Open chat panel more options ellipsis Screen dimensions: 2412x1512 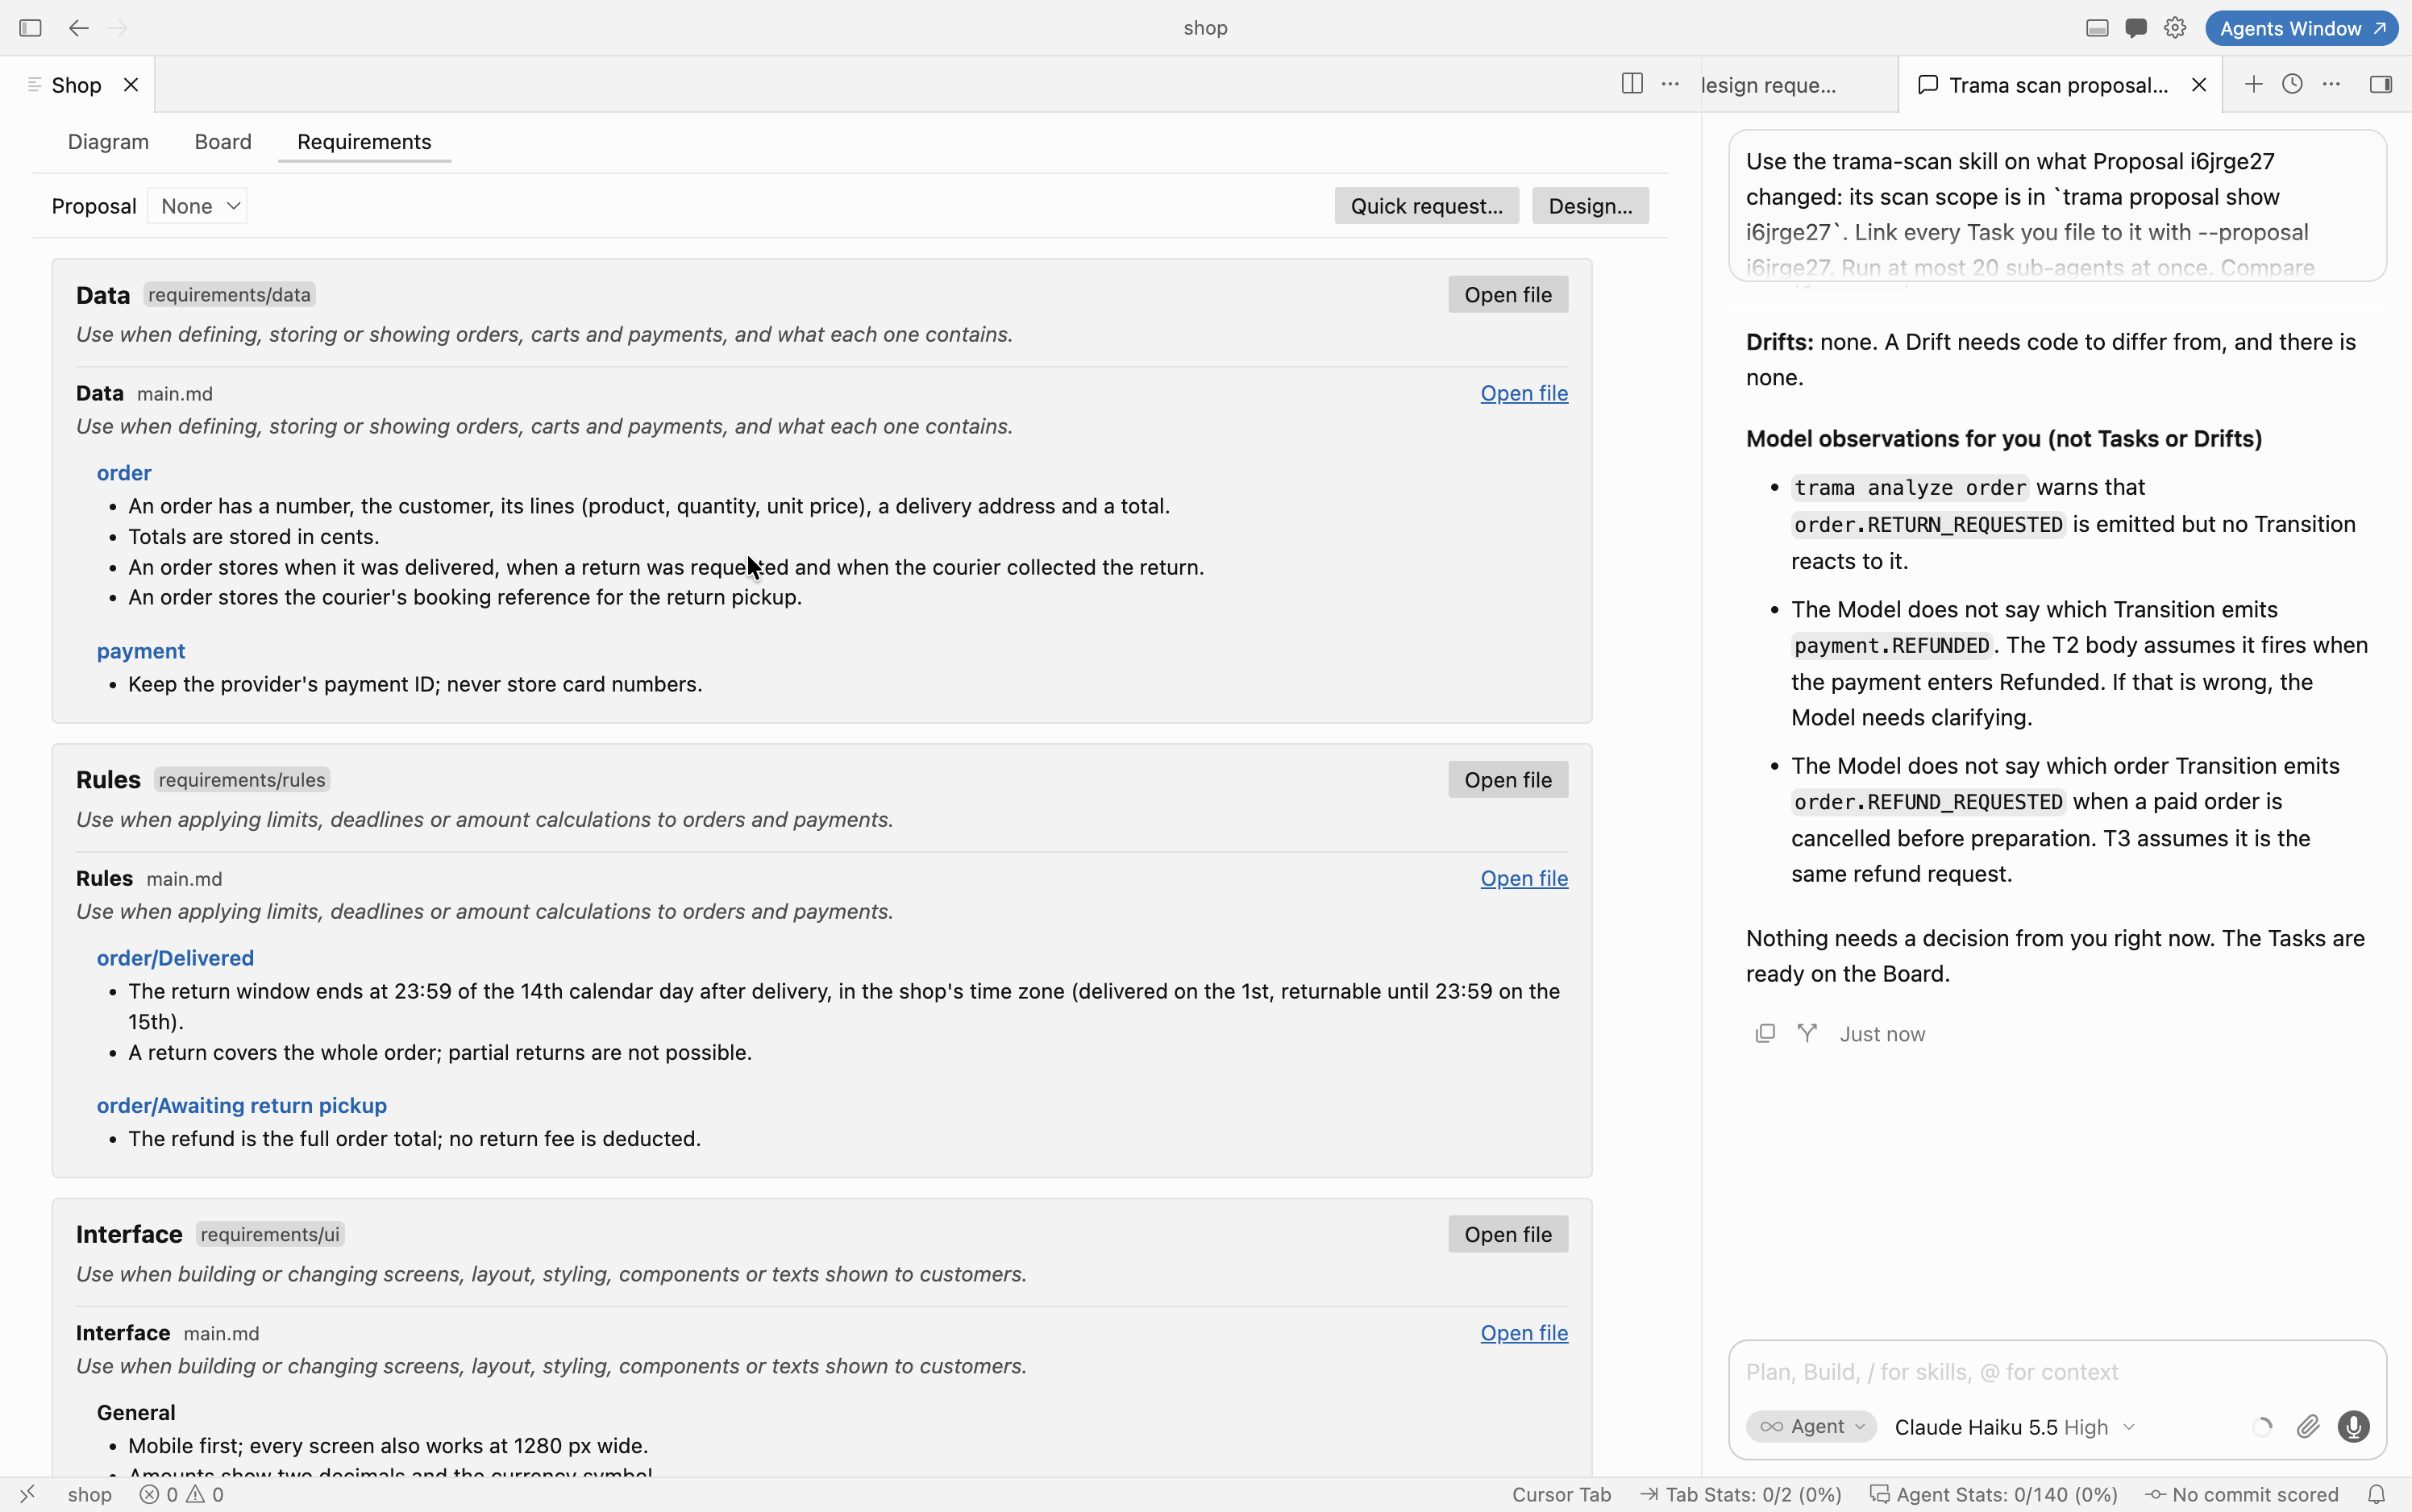tap(2331, 84)
